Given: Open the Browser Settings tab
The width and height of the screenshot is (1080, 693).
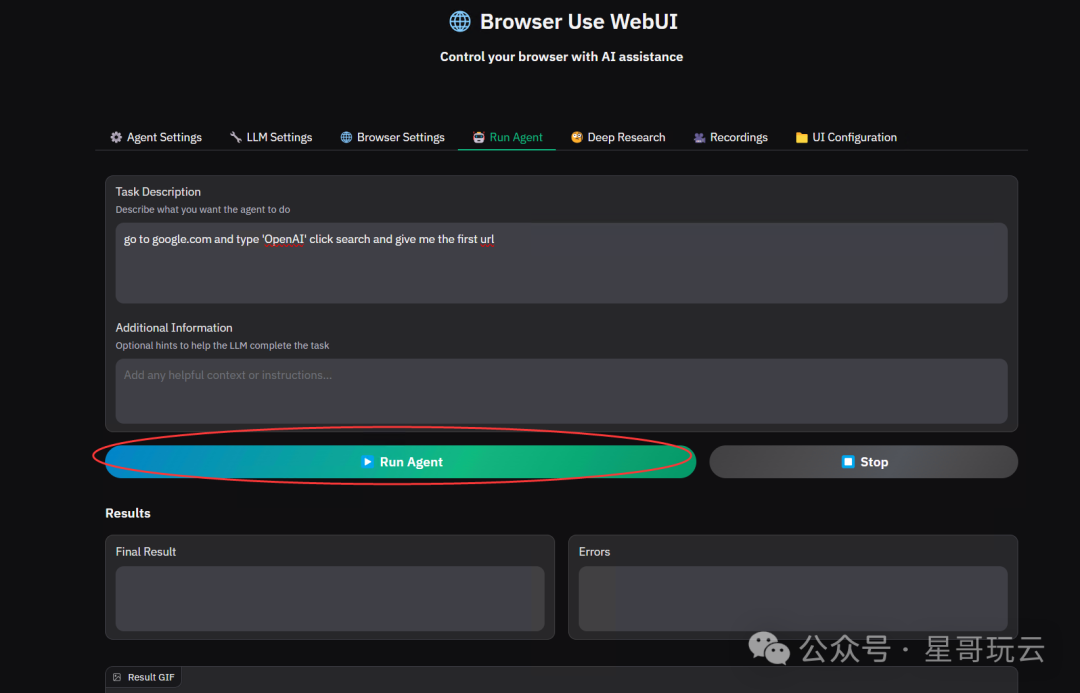Looking at the screenshot, I should (x=393, y=137).
